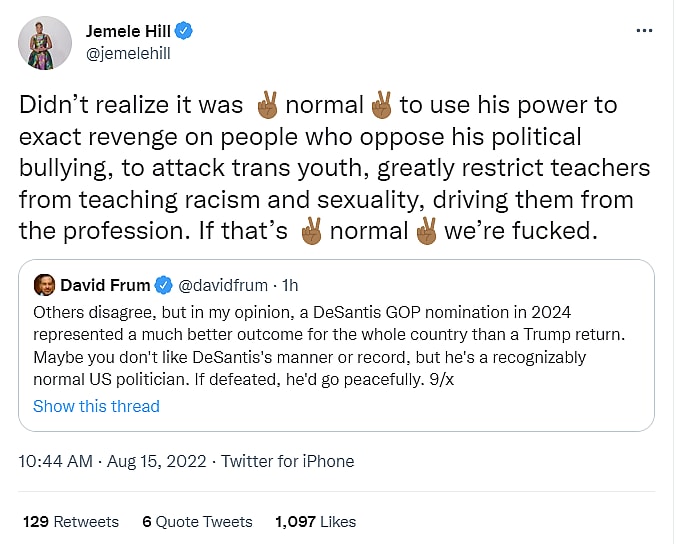Show the 1,097 Likes list
This screenshot has width=678, height=544.
tap(315, 521)
